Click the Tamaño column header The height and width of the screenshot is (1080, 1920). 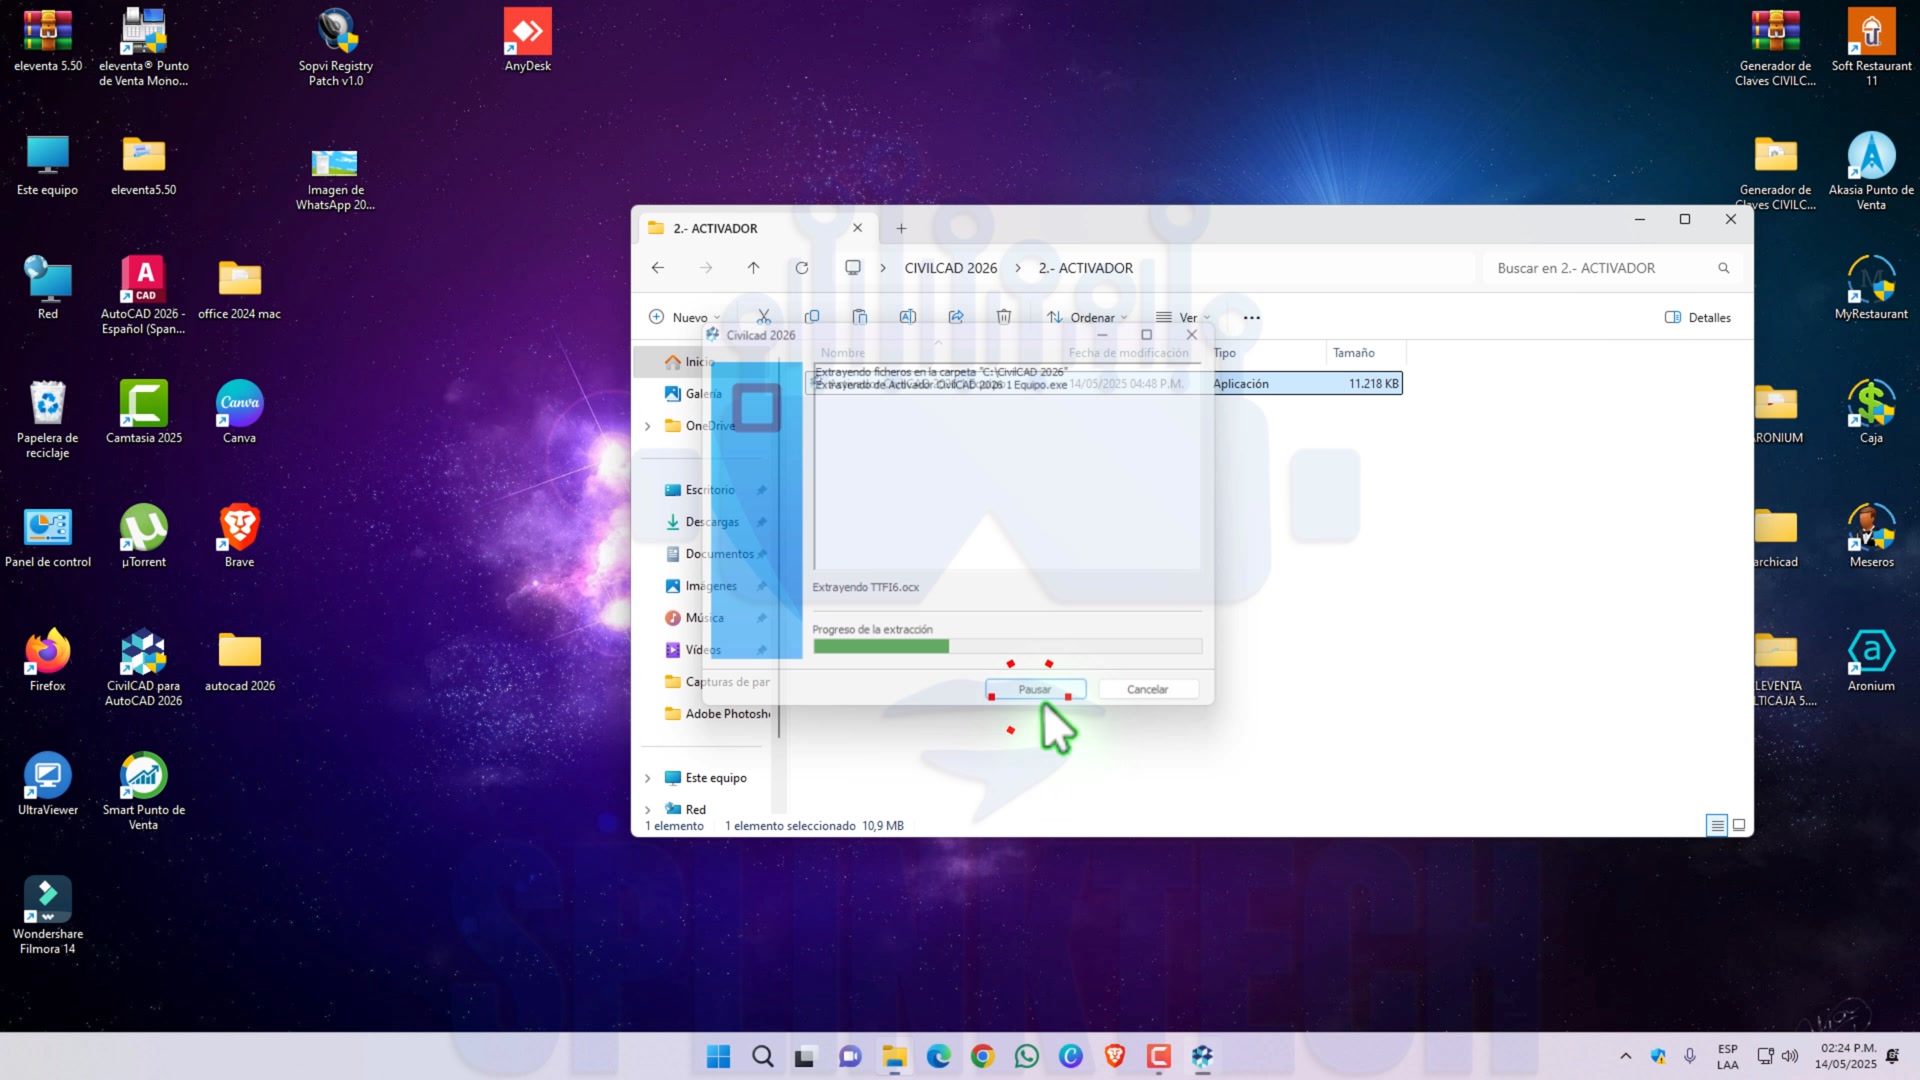pyautogui.click(x=1366, y=353)
